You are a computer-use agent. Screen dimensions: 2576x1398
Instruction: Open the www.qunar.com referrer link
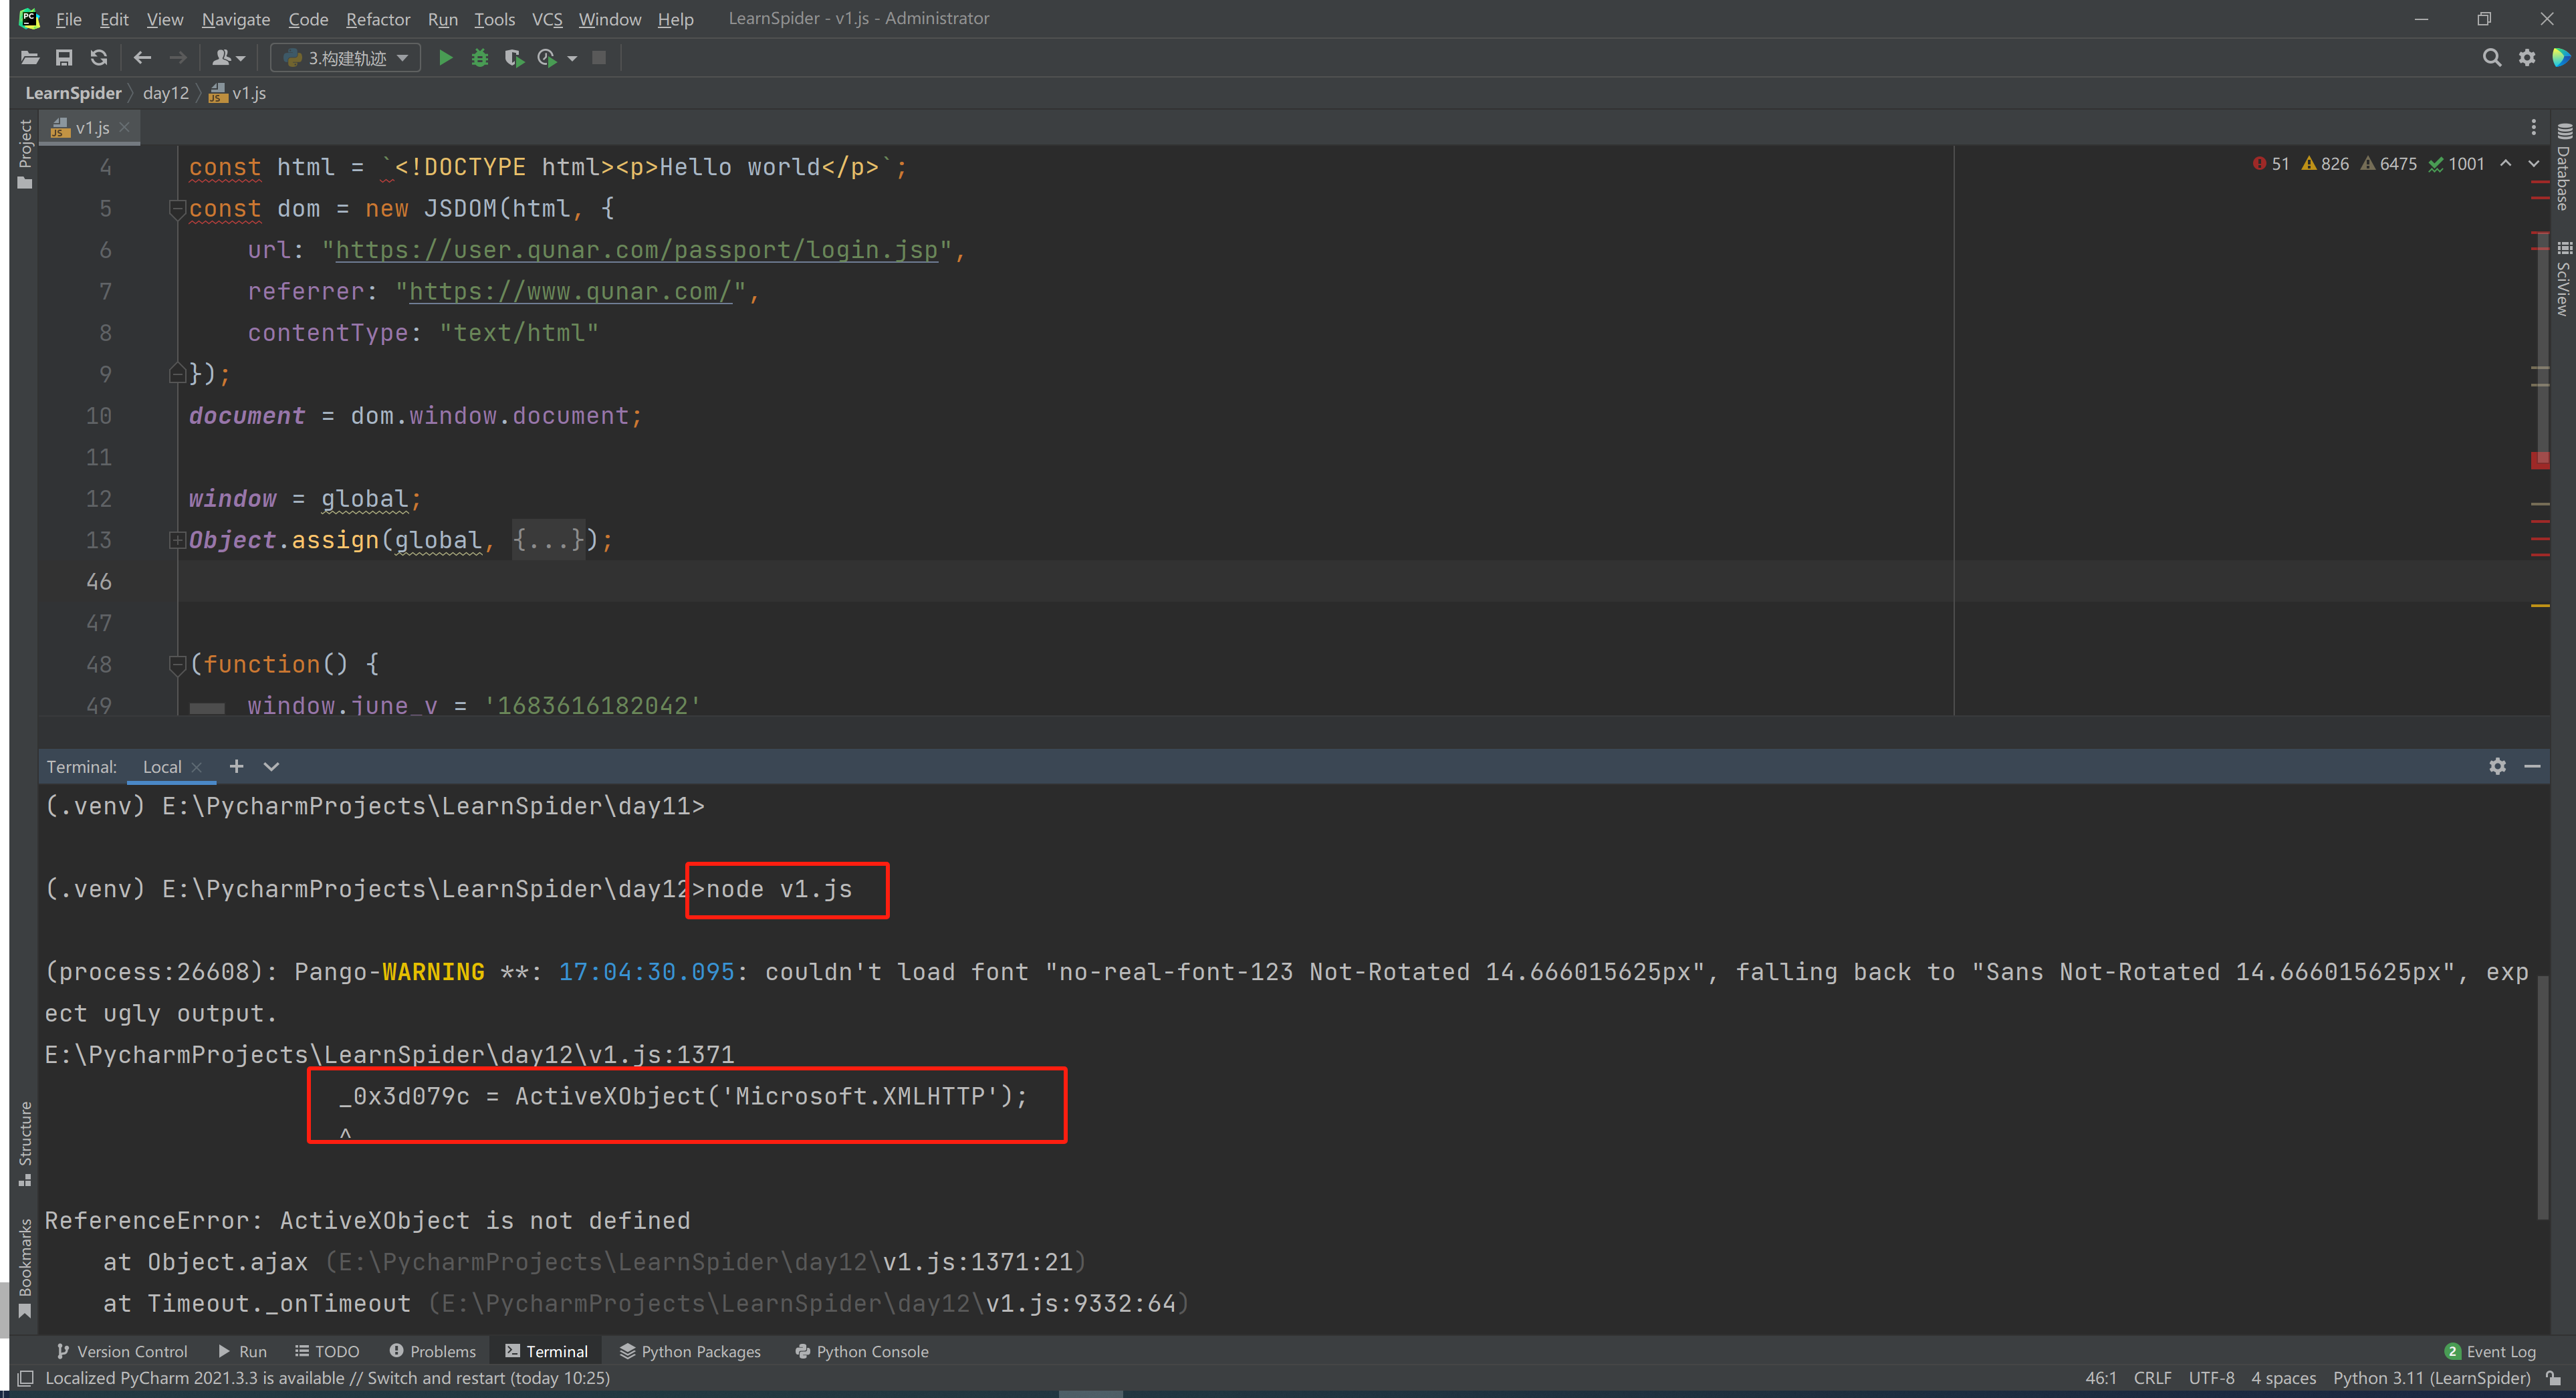click(x=570, y=292)
